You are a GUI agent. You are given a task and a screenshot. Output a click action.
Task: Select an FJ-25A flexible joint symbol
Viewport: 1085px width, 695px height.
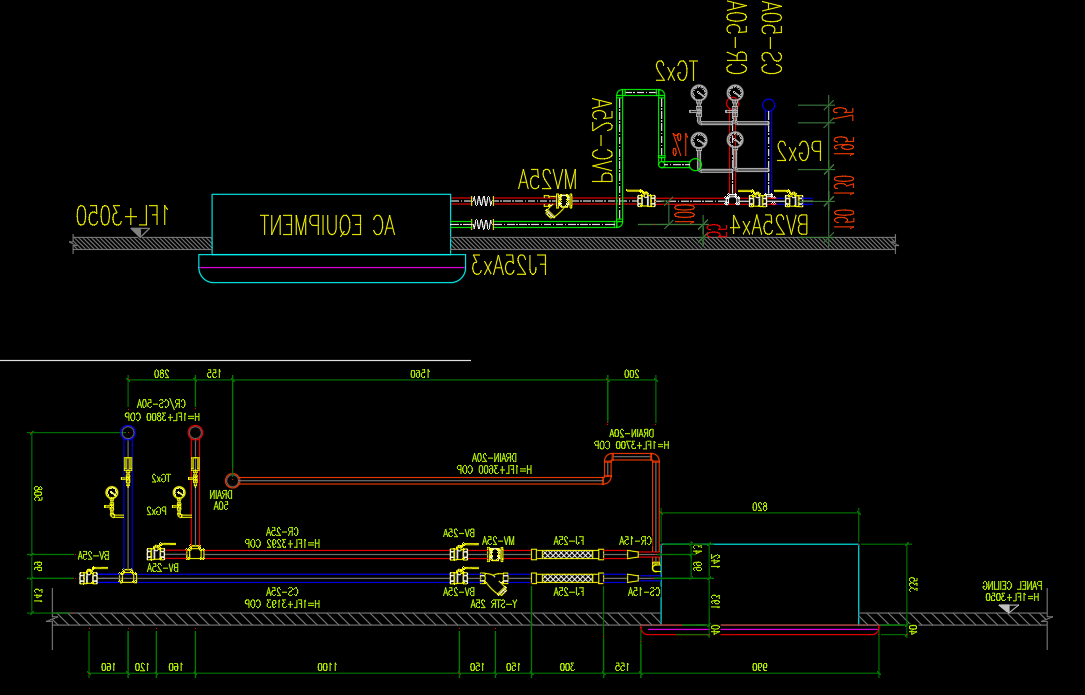tap(567, 554)
